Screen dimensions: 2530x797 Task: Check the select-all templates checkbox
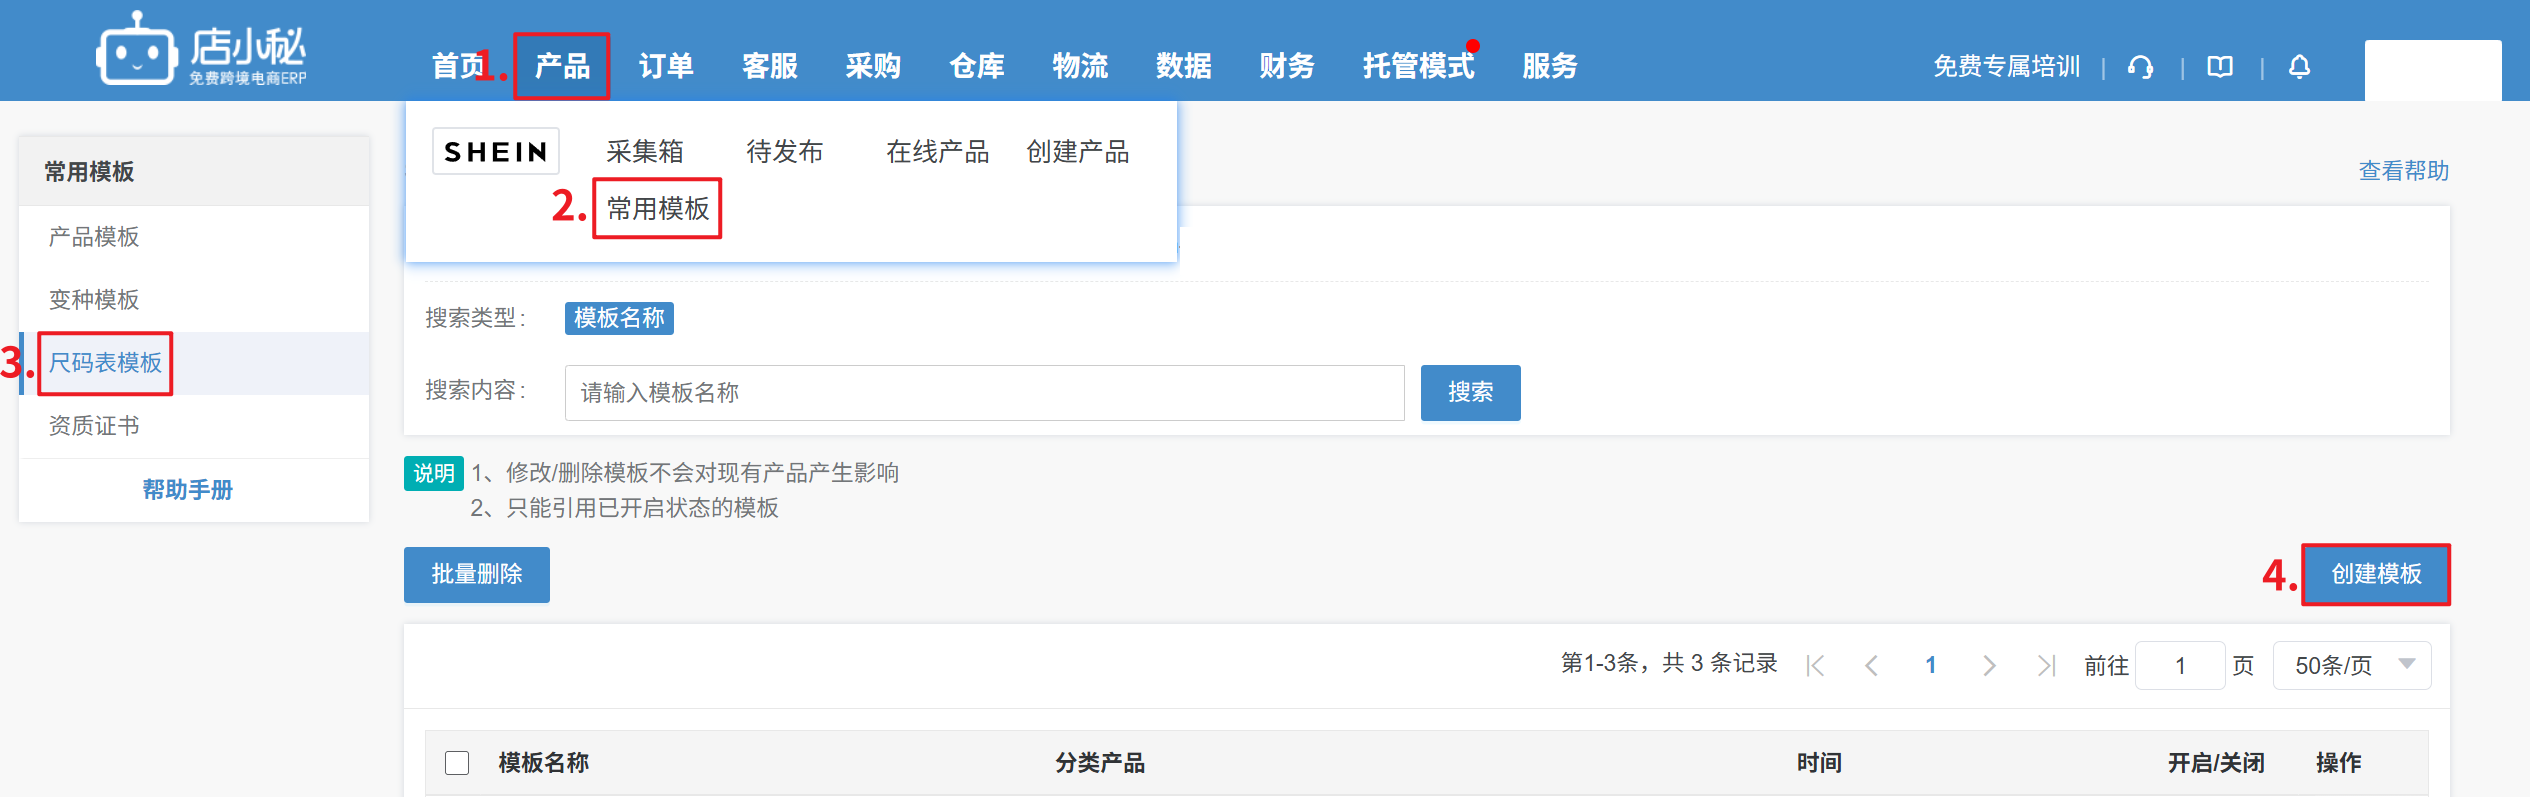click(457, 763)
